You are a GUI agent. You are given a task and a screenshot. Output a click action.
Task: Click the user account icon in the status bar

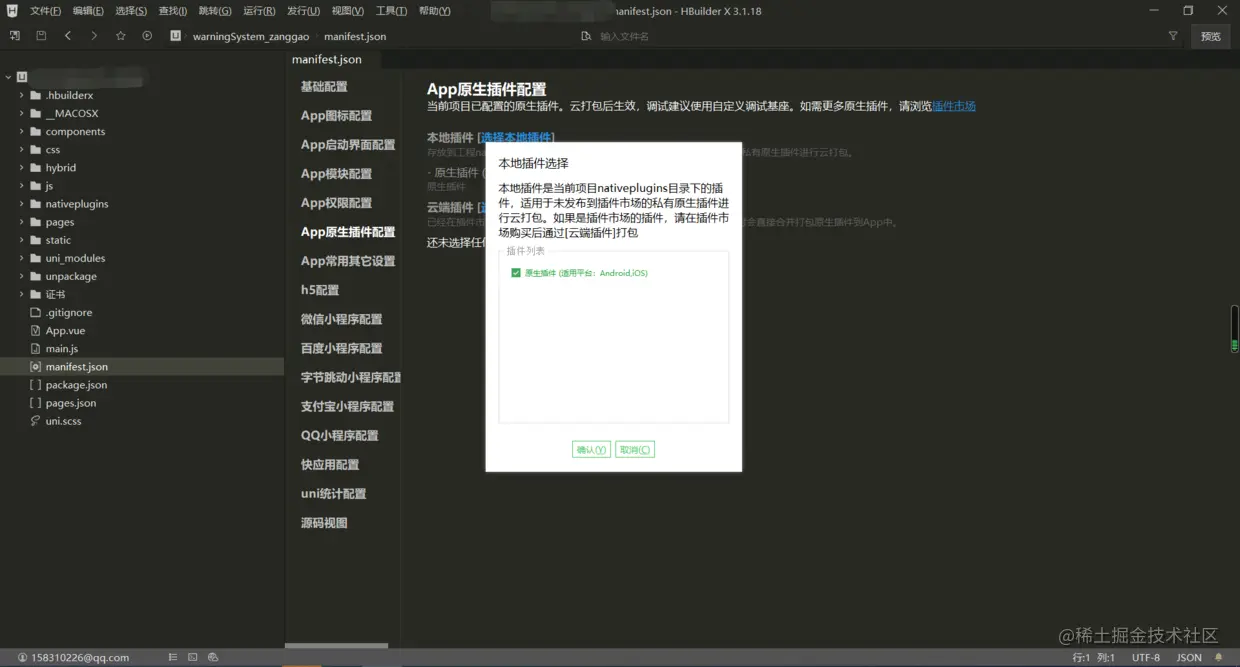pos(22,657)
